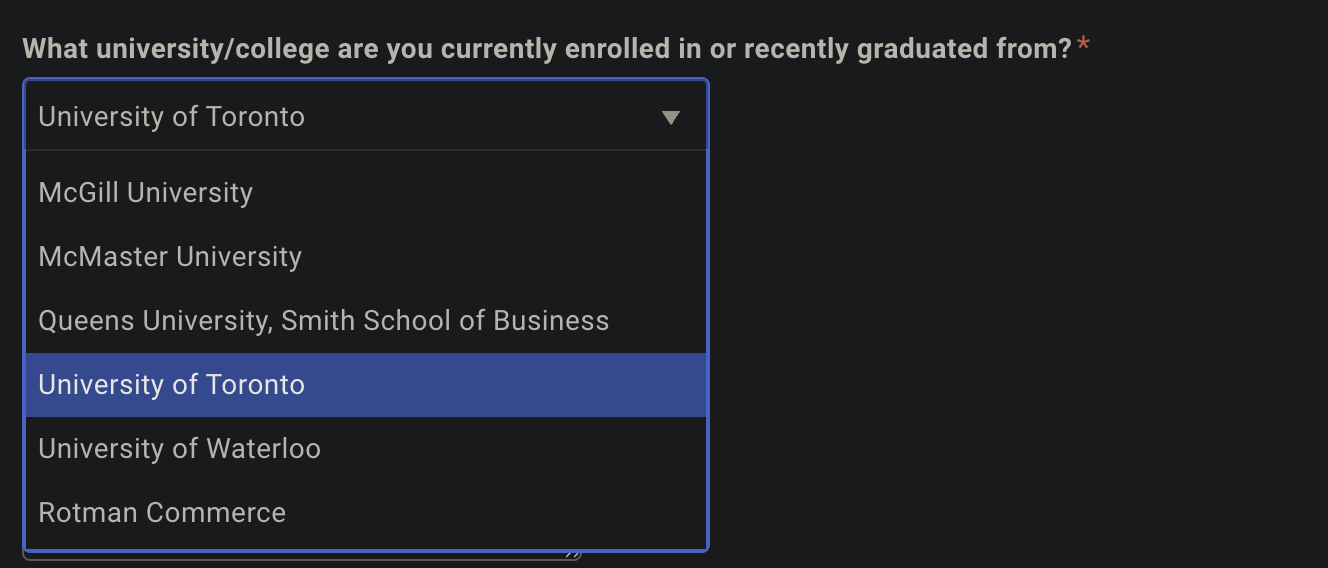
Task: Close the list using the down triangle
Action: tap(671, 118)
